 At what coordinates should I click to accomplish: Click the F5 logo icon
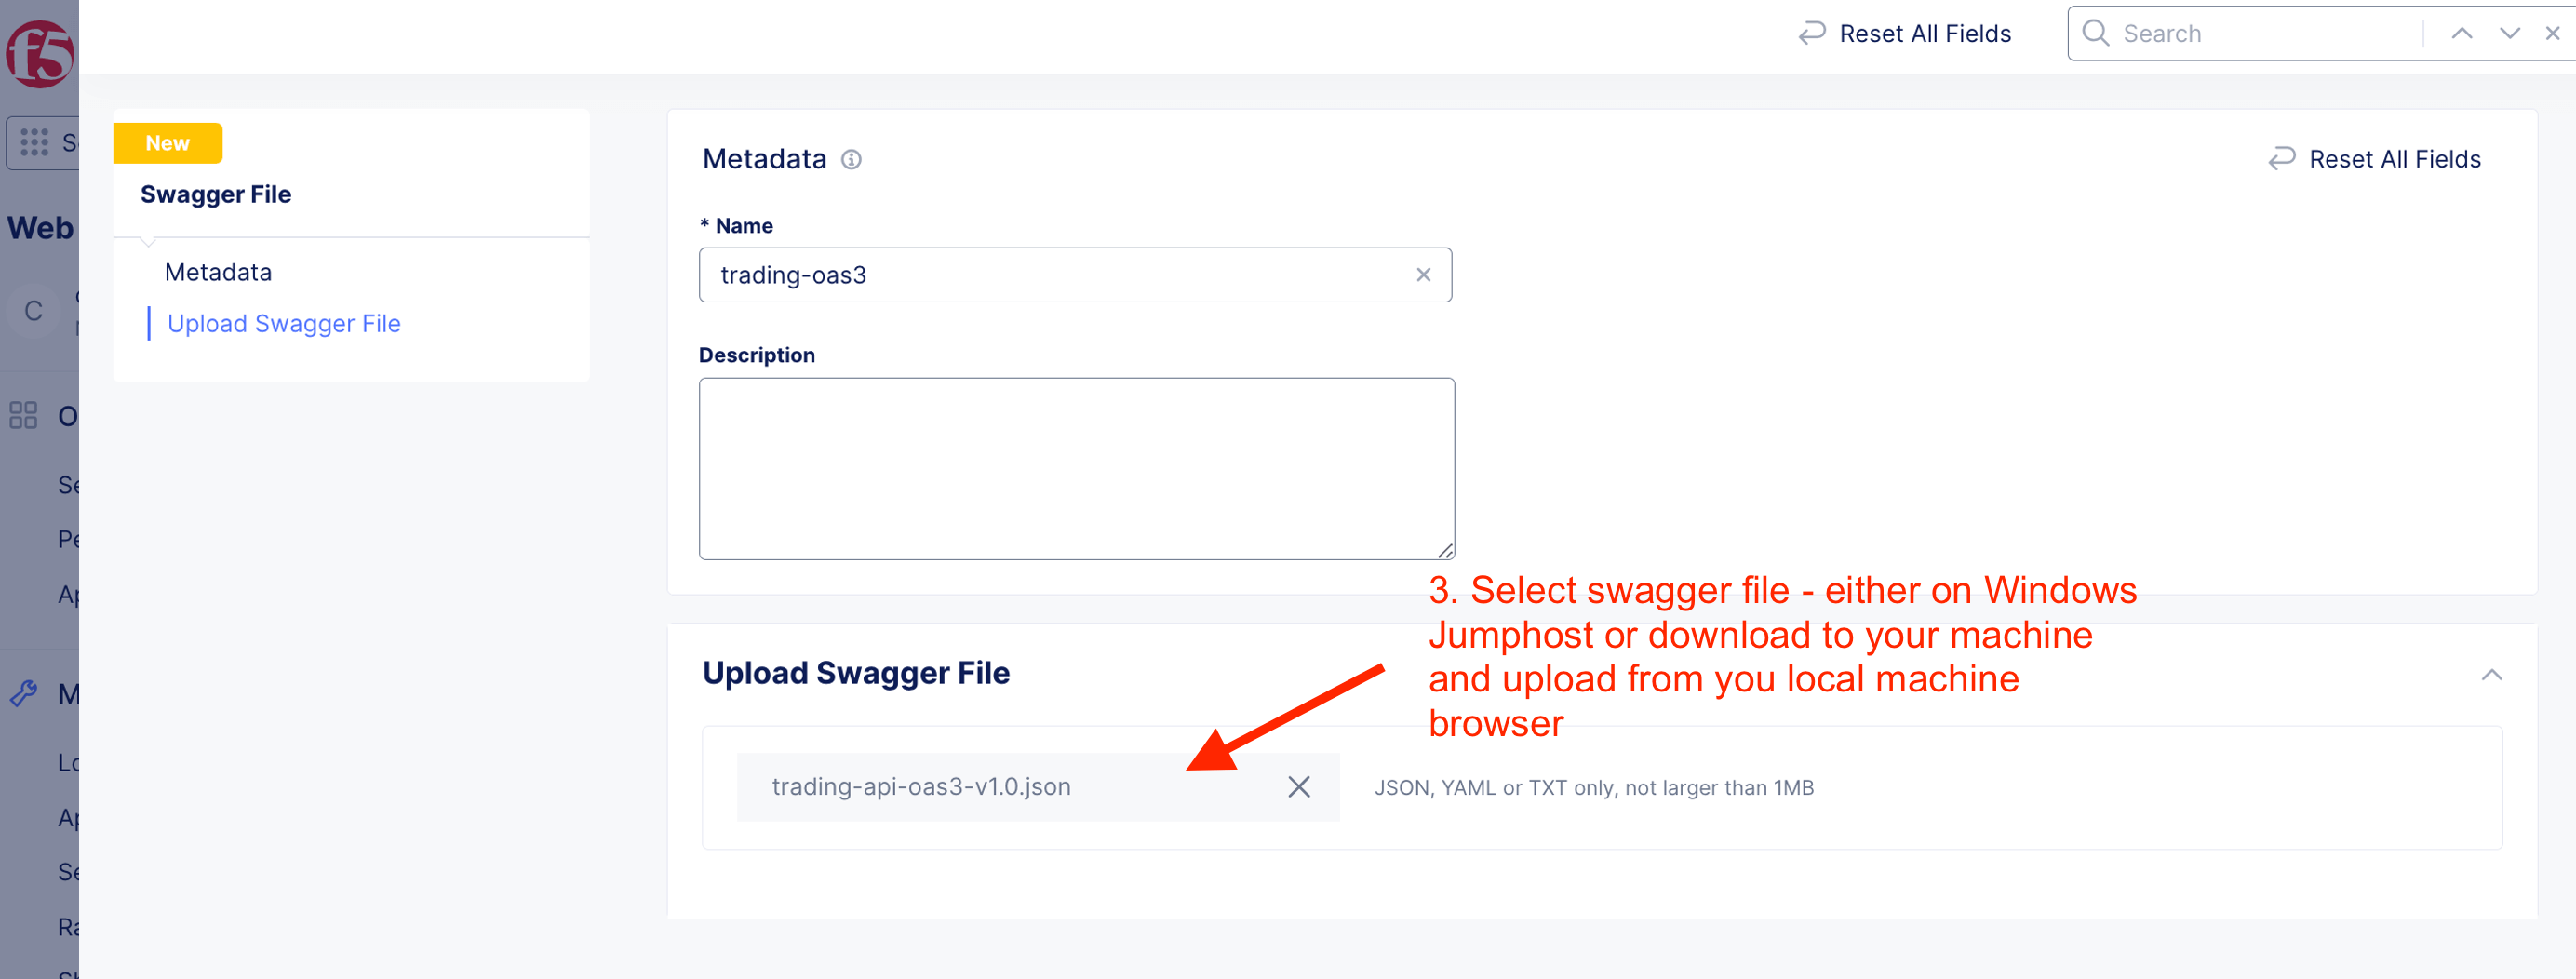point(40,53)
